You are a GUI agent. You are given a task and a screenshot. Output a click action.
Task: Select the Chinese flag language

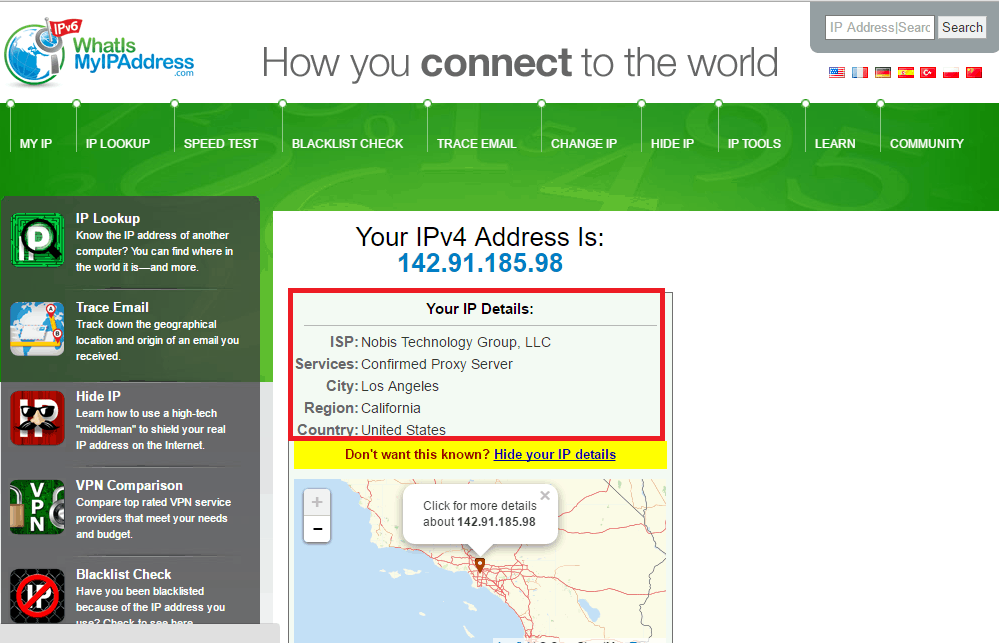pos(974,73)
